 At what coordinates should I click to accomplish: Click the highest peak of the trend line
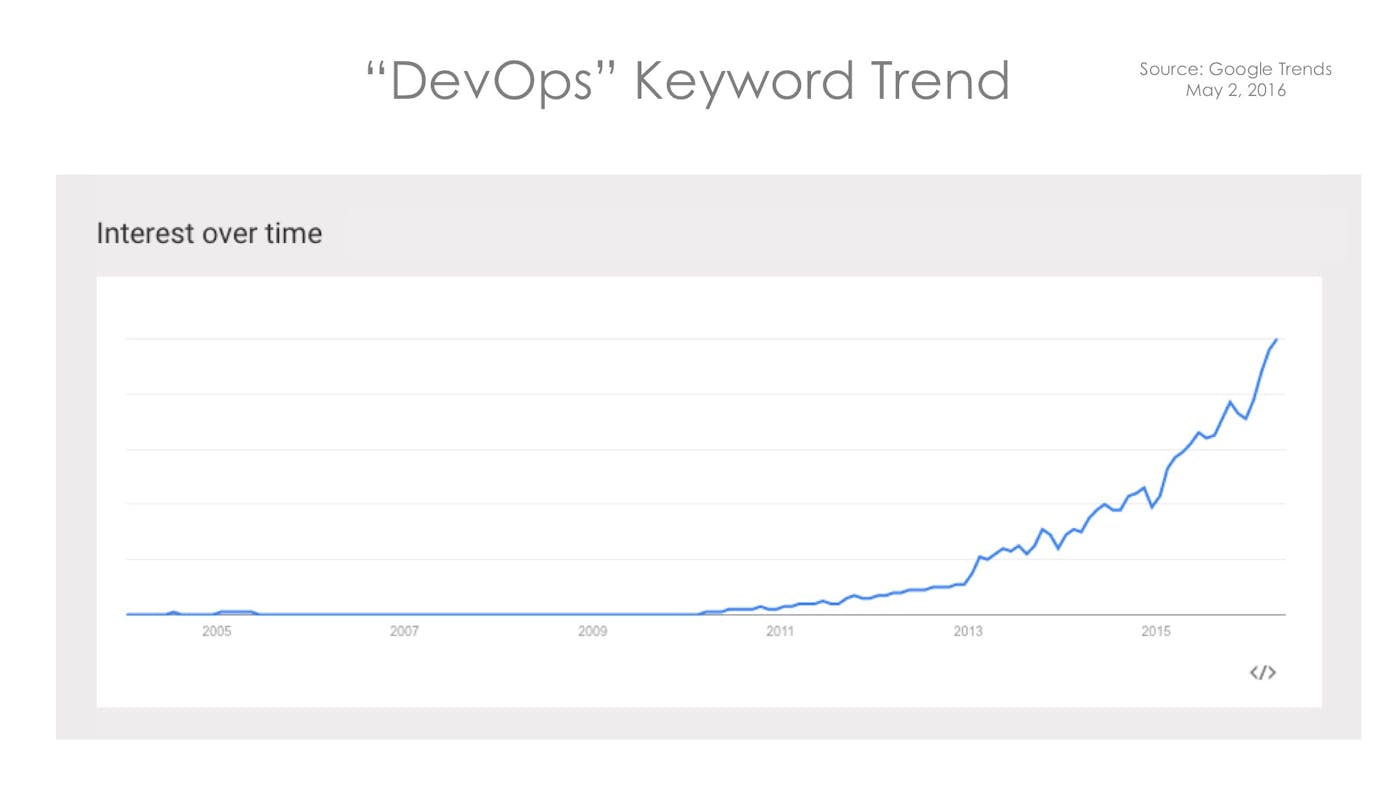point(1276,340)
